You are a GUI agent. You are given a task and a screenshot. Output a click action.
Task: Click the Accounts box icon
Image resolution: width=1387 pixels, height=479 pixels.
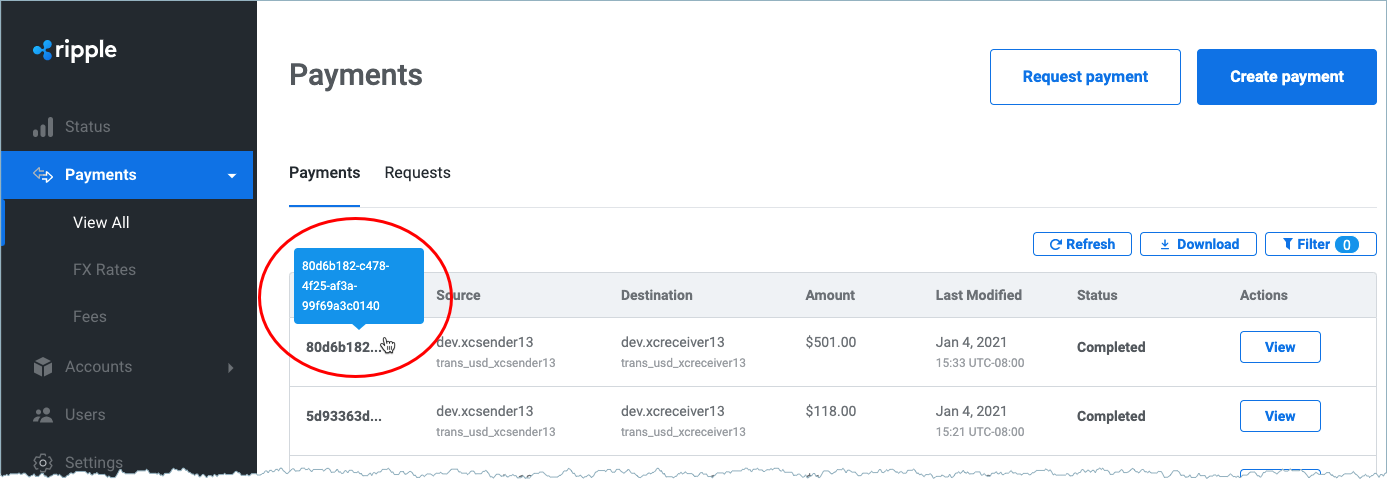[42, 367]
